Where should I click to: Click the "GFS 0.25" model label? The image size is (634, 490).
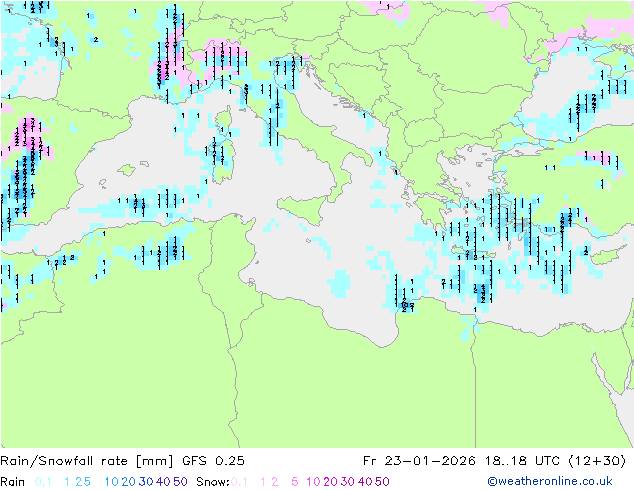[x=213, y=461]
